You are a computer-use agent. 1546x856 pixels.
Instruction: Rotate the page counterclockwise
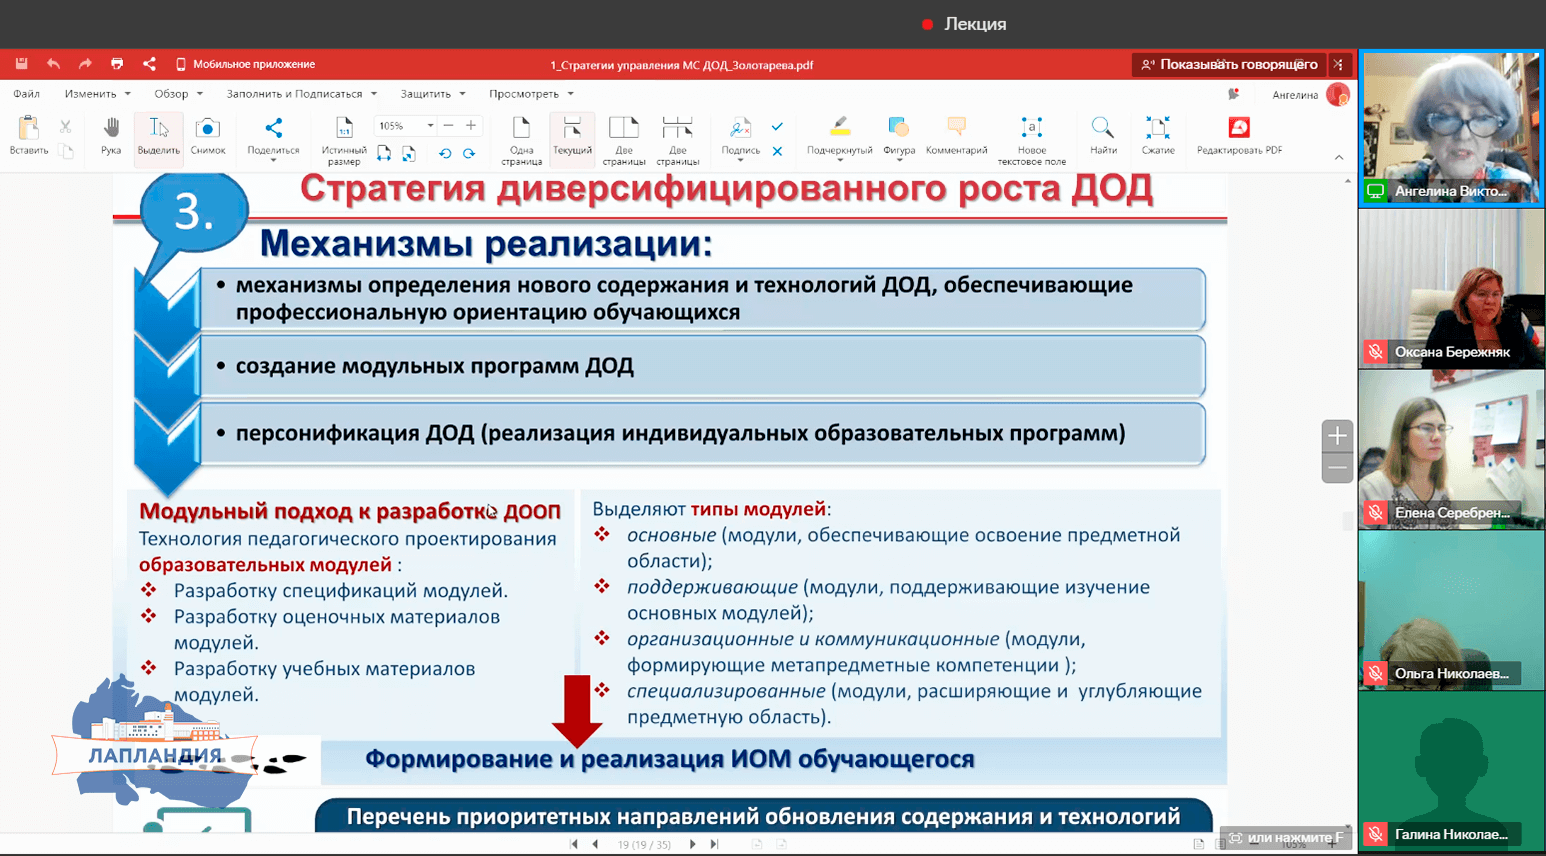tap(445, 153)
